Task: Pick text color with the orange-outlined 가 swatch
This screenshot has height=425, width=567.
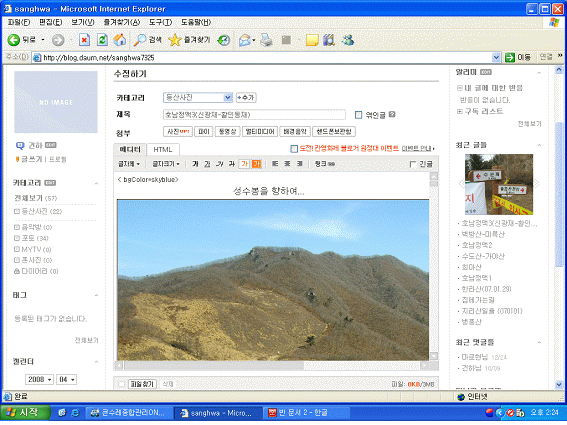Action: (x=244, y=164)
